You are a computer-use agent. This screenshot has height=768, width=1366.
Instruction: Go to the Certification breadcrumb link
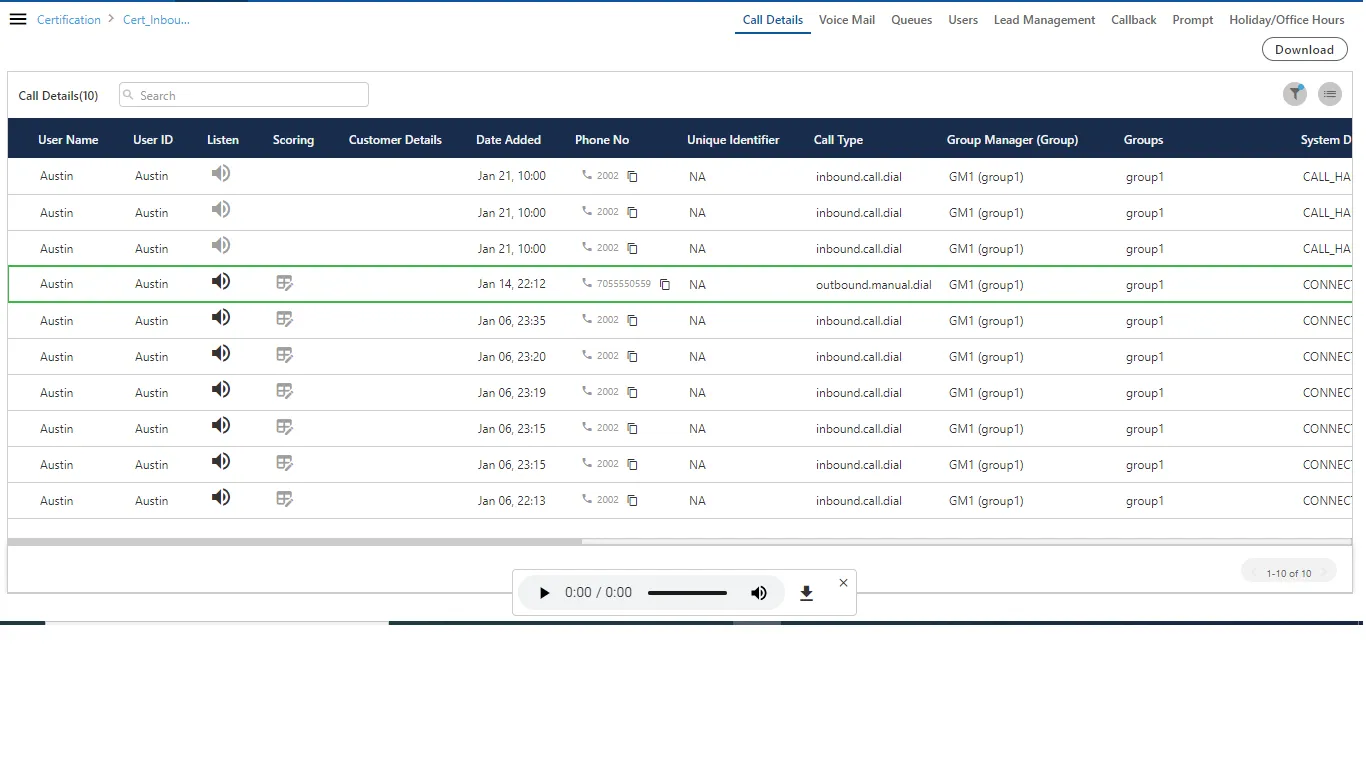(x=69, y=20)
